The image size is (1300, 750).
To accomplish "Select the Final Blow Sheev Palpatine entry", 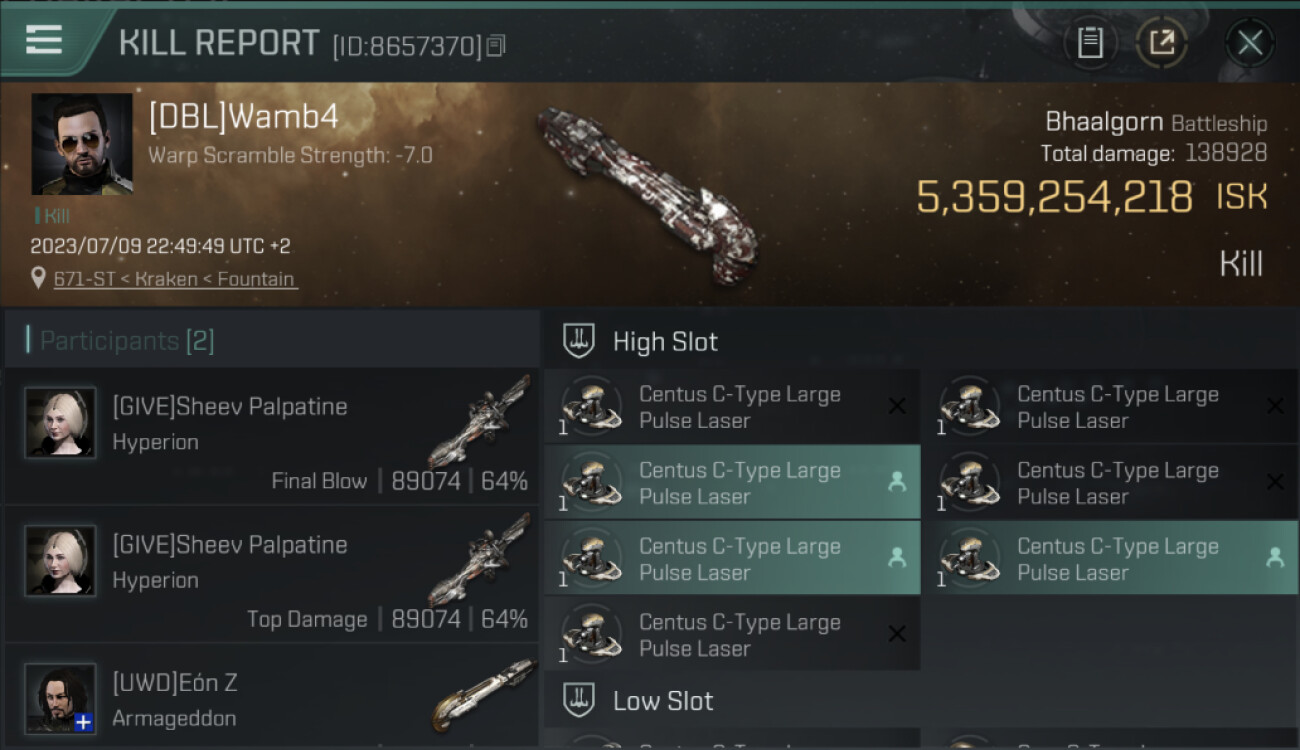I will click(270, 436).
